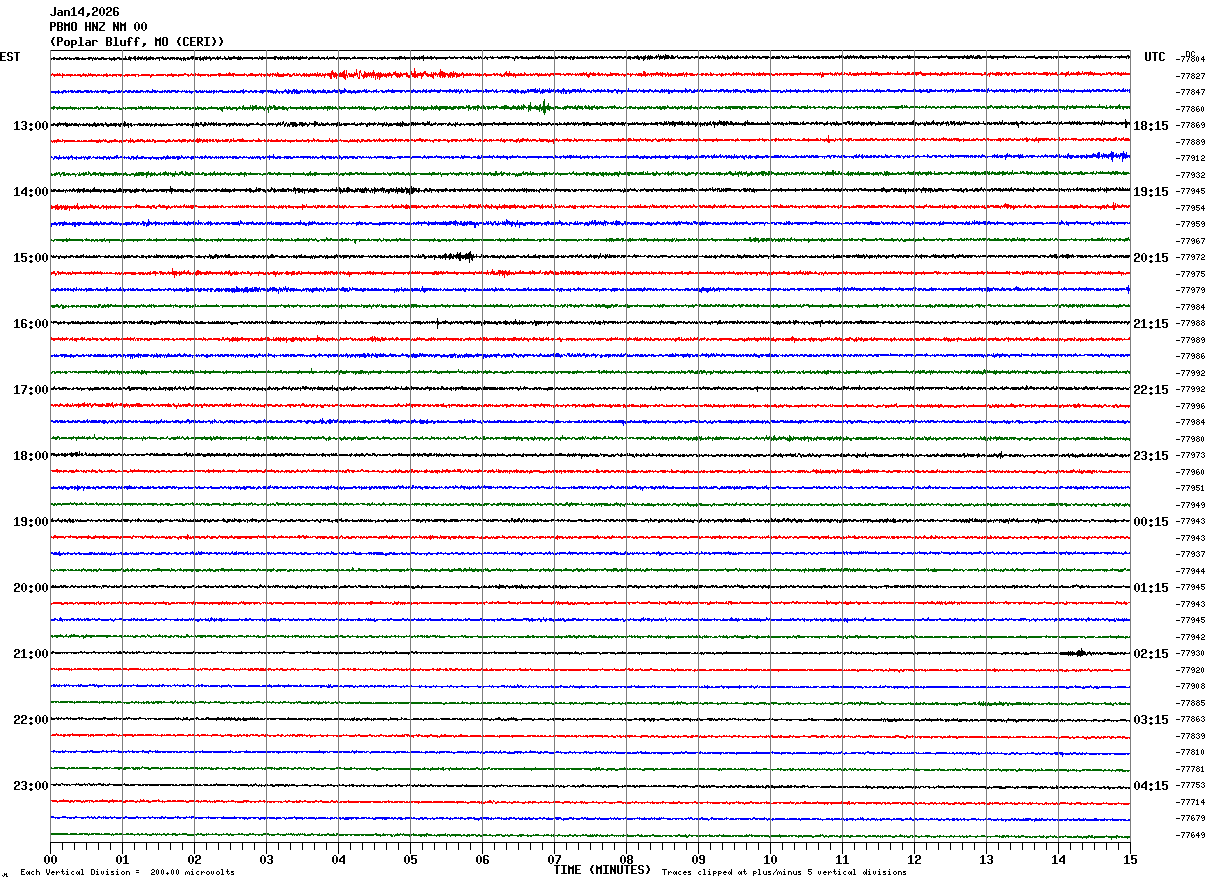Screen dimensions: 1210x886
Task: Select the DC offset value -77988
Action: coord(1190,323)
